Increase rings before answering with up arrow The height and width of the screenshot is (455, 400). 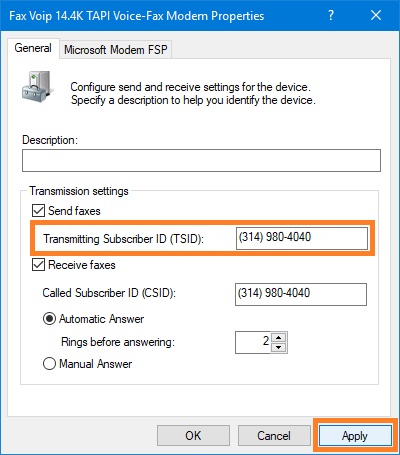[x=279, y=337]
